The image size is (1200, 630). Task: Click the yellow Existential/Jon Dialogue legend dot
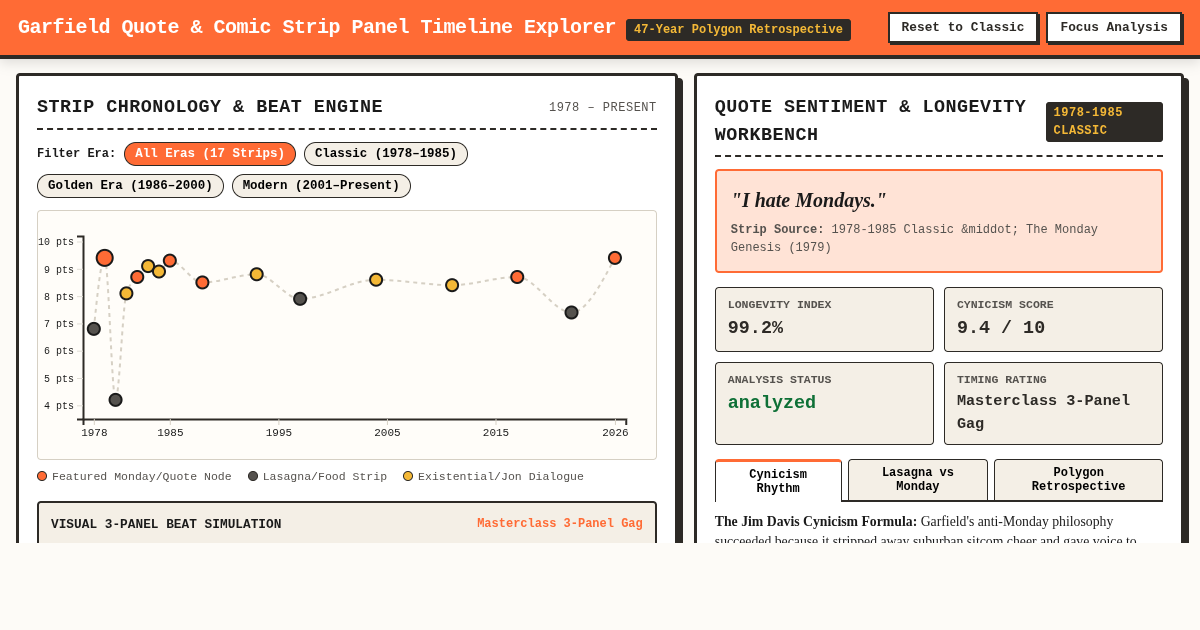(x=408, y=477)
